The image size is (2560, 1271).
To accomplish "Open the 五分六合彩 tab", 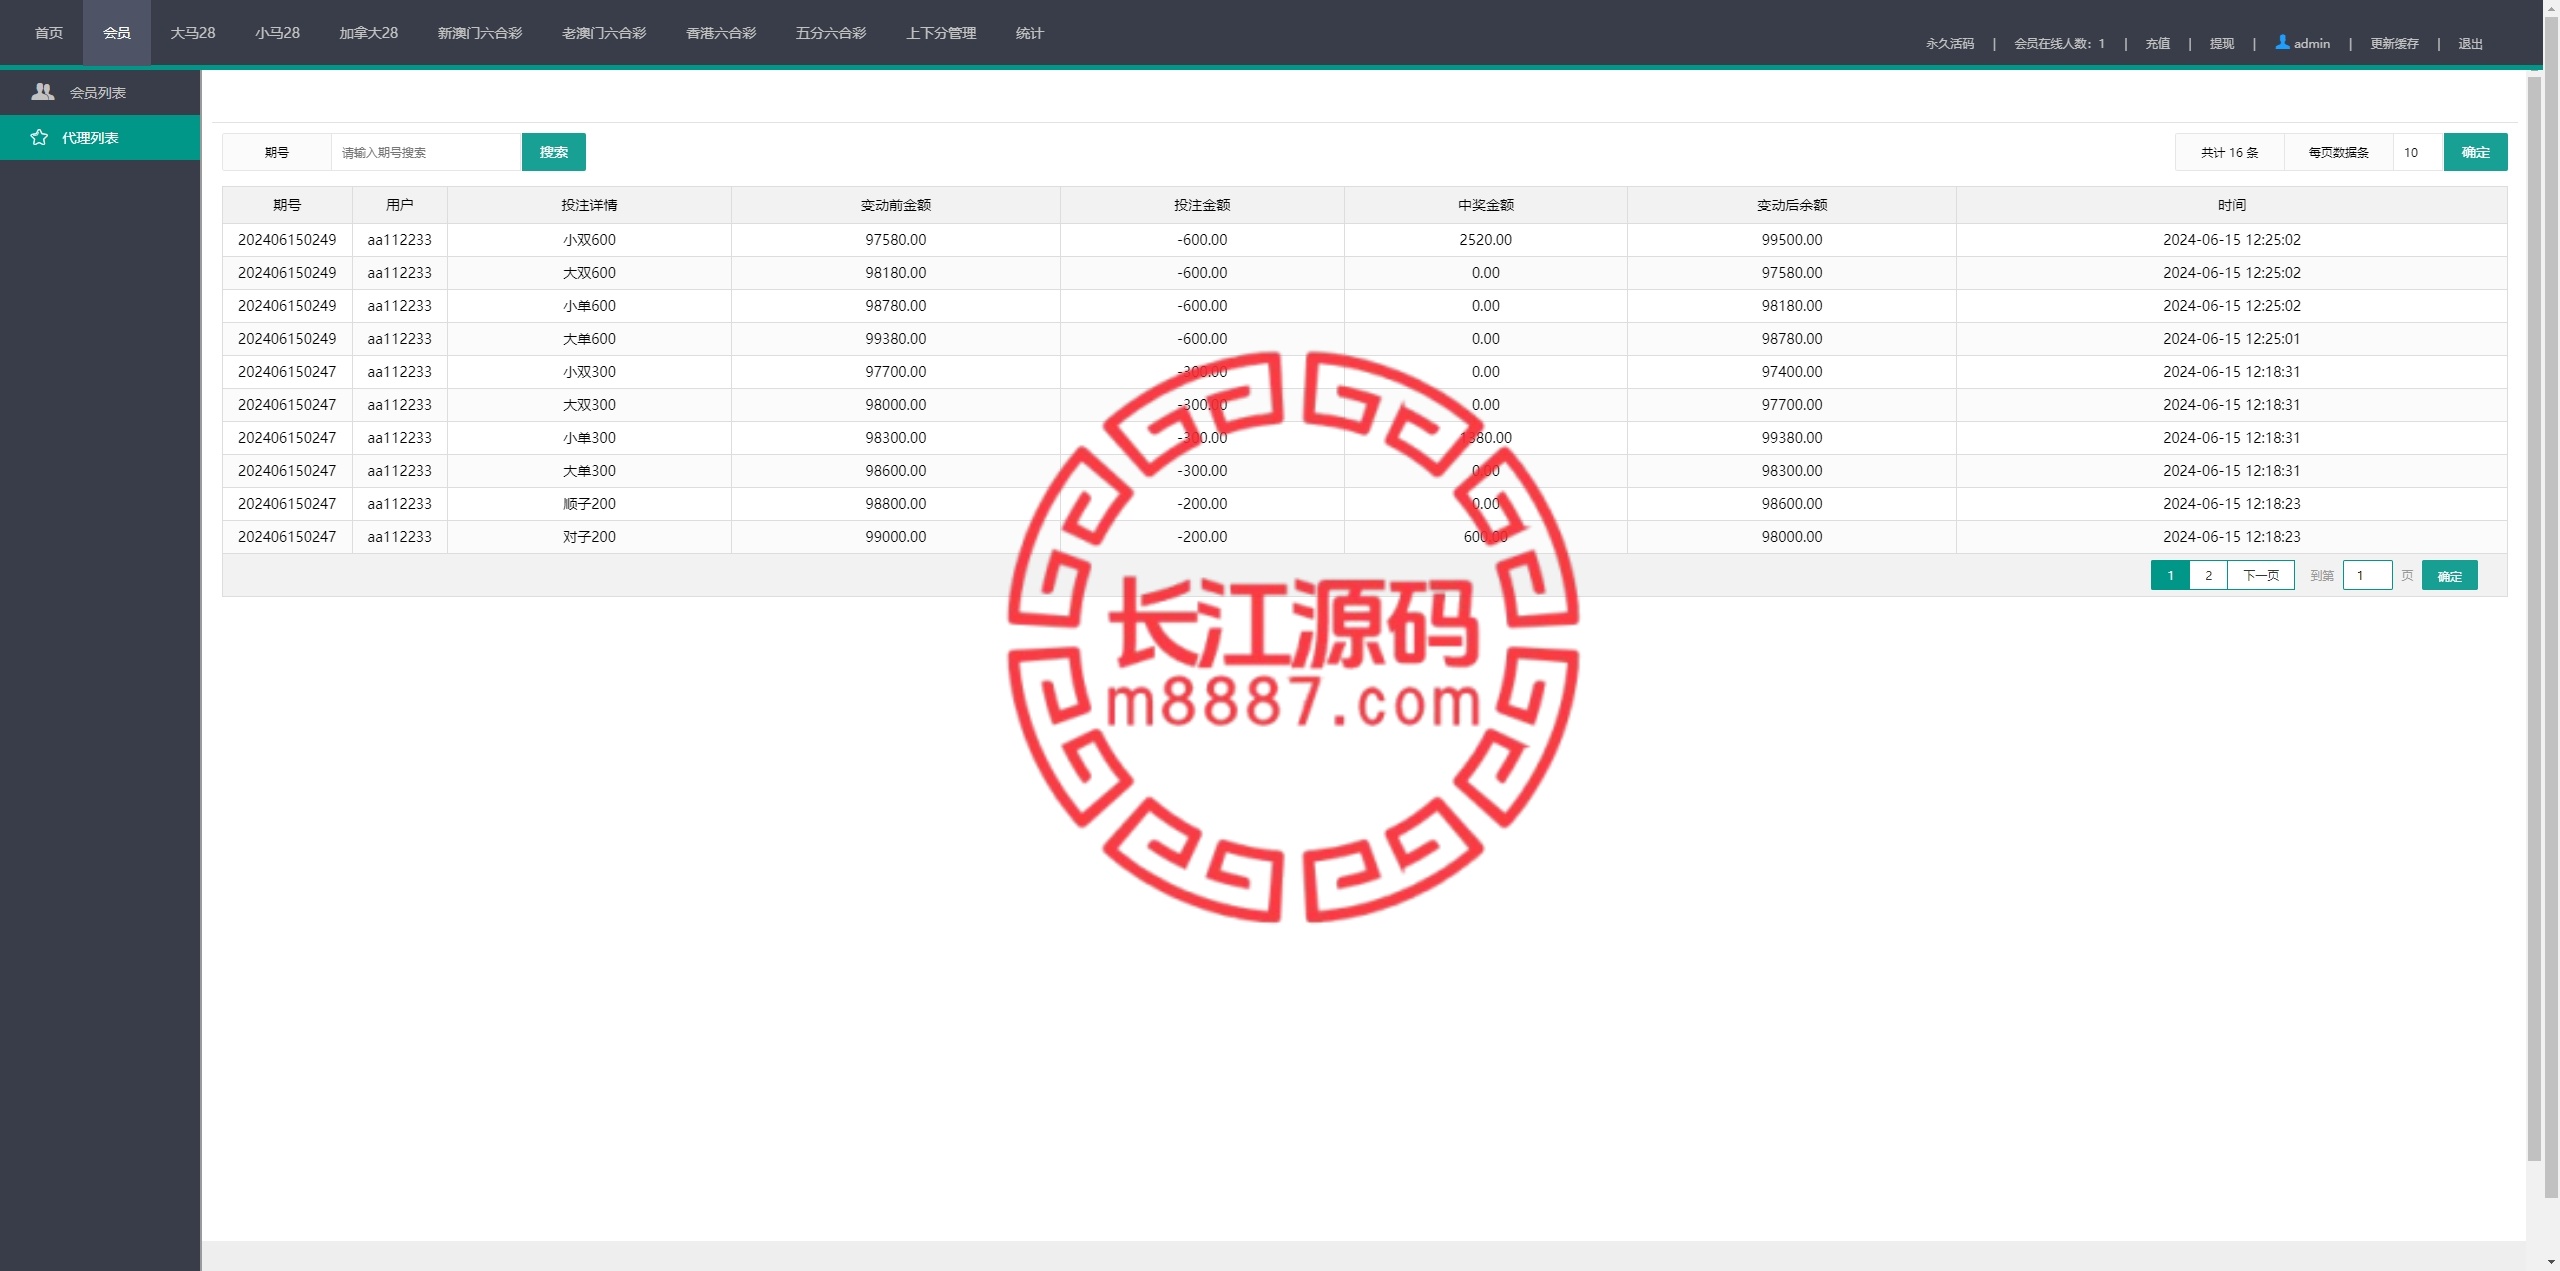I will pyautogui.click(x=831, y=33).
